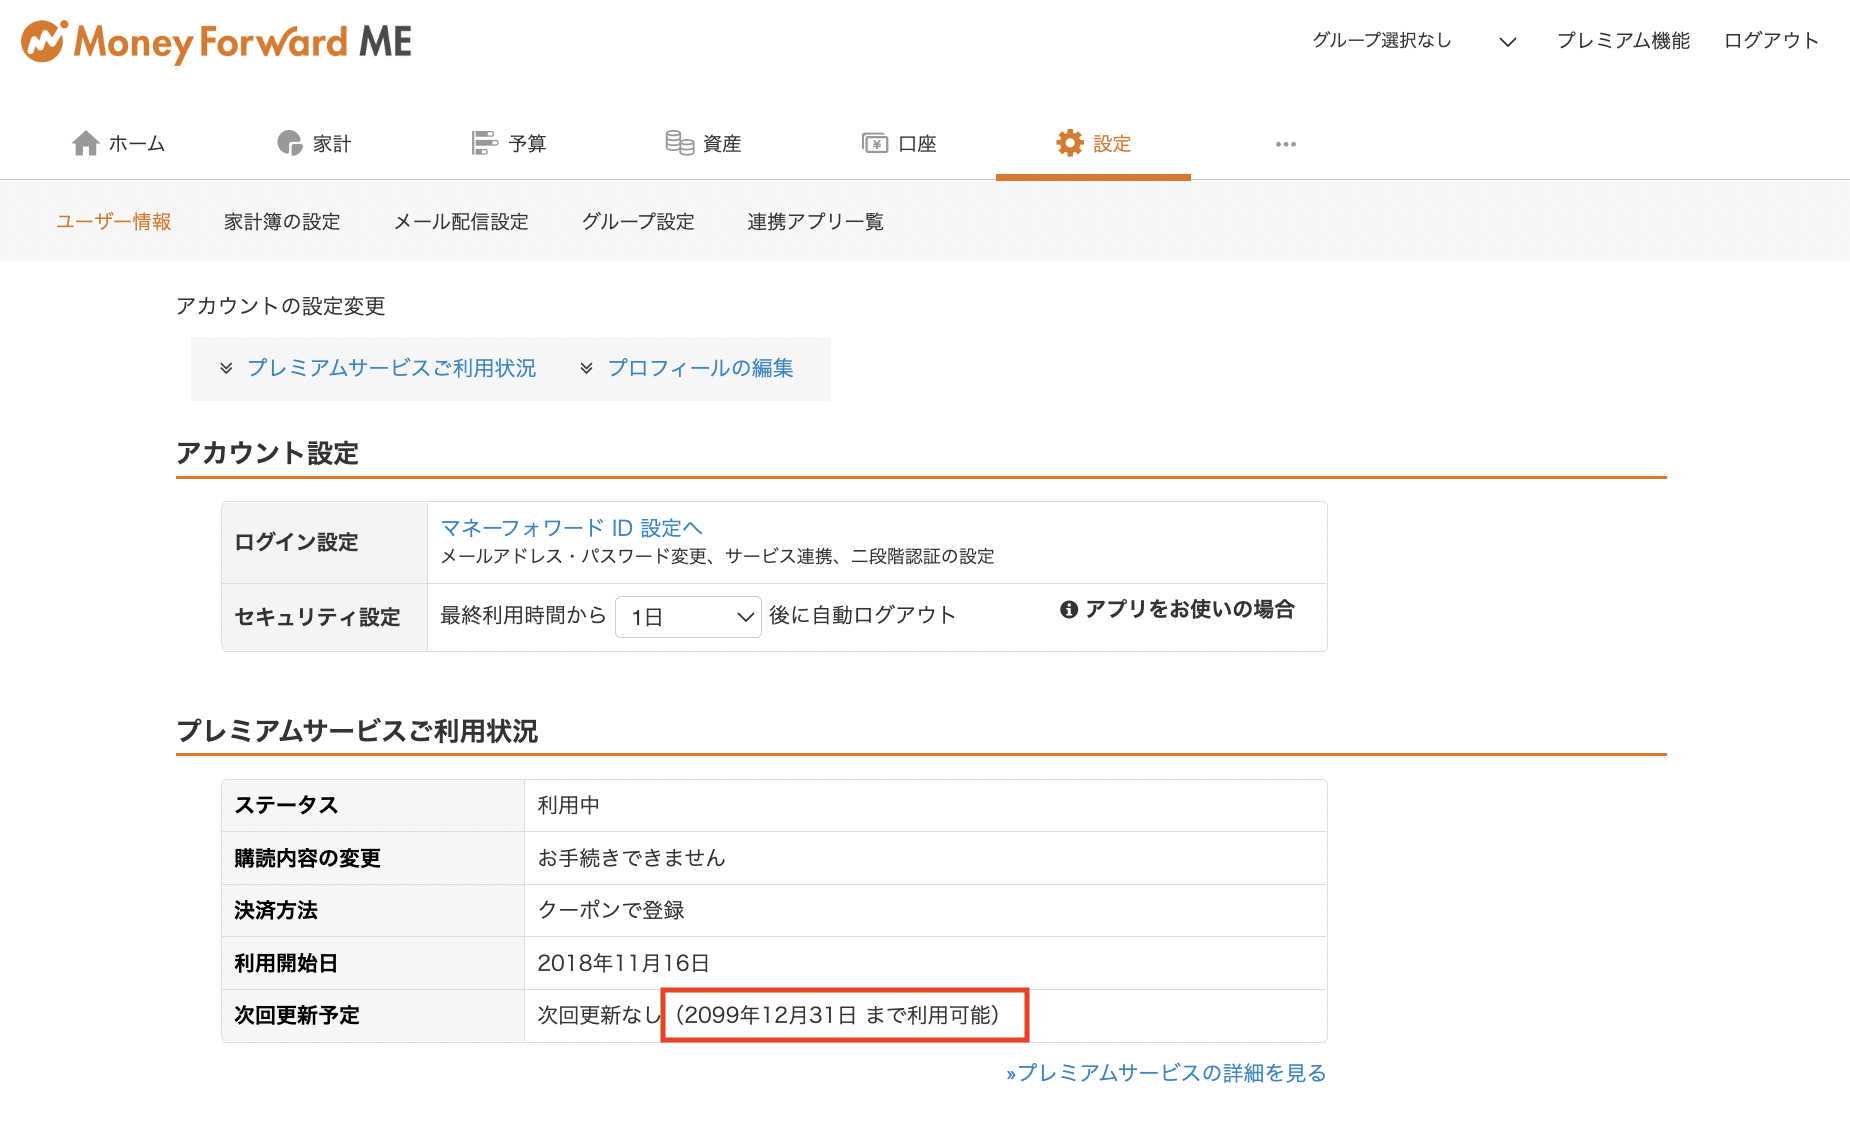Viewport: 1850px width, 1122px height.
Task: Open the メール配信設定 sub-tab
Action: pos(461,221)
